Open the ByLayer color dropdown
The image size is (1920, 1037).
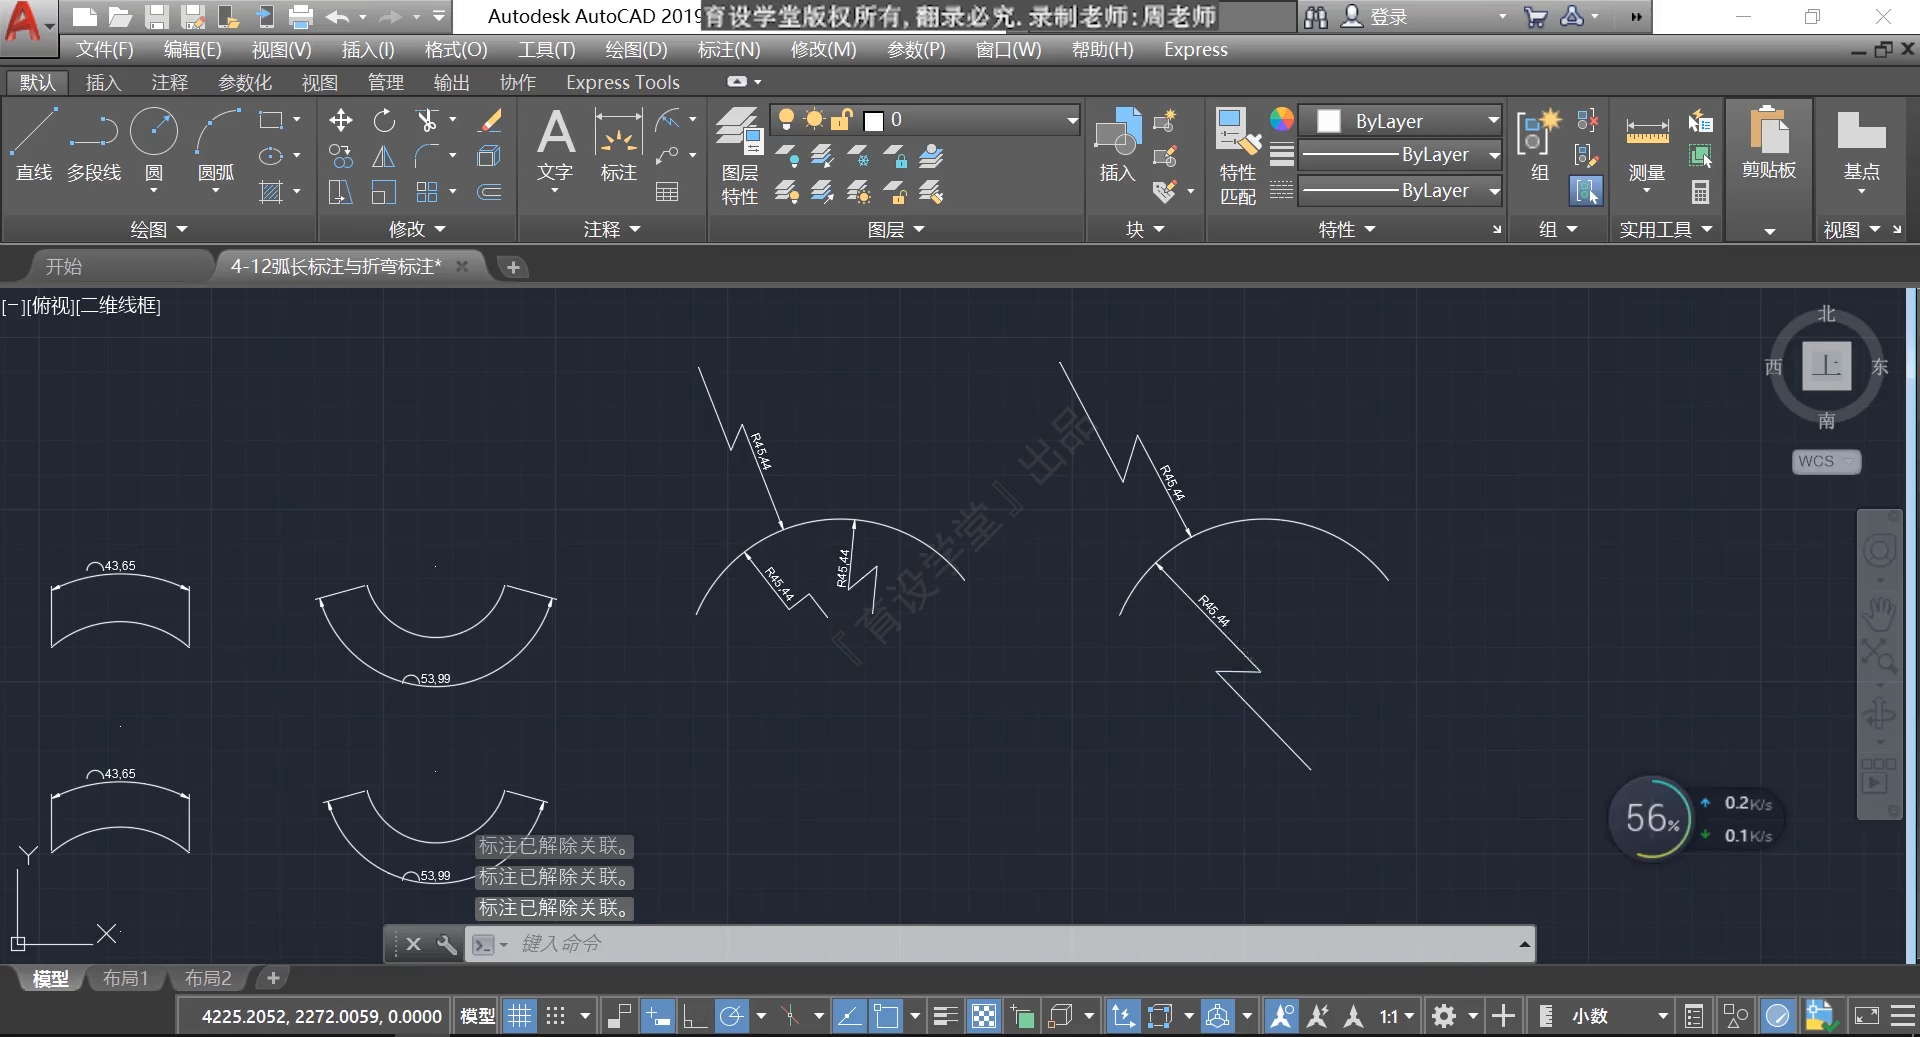click(1400, 121)
